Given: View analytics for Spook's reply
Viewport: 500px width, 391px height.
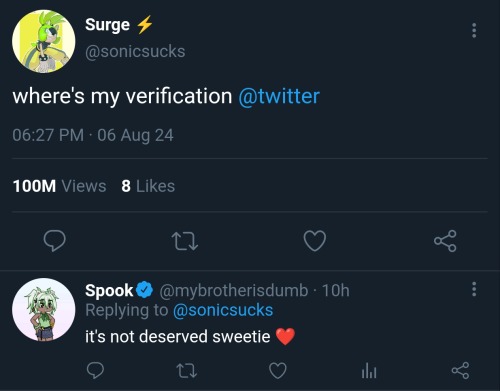Looking at the screenshot, I should click(369, 371).
